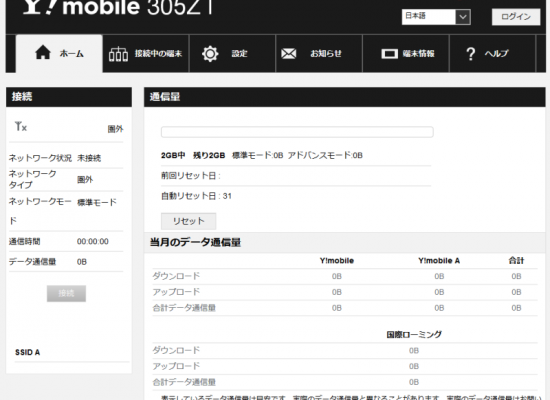Click the settings gear icon
The height and width of the screenshot is (400, 550).
click(x=210, y=54)
